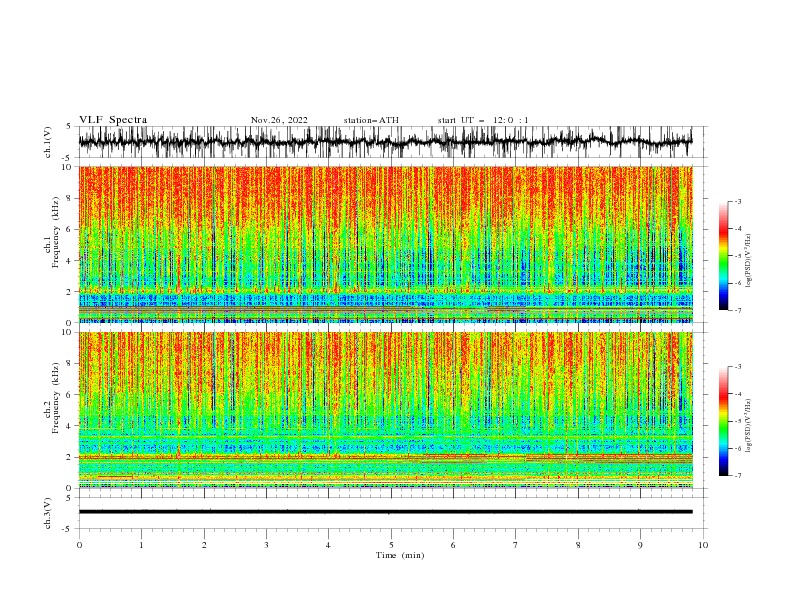Click the 'ch.2 Frequency (kHz)' axis label
The width and height of the screenshot is (792, 612).
pyautogui.click(x=52, y=412)
